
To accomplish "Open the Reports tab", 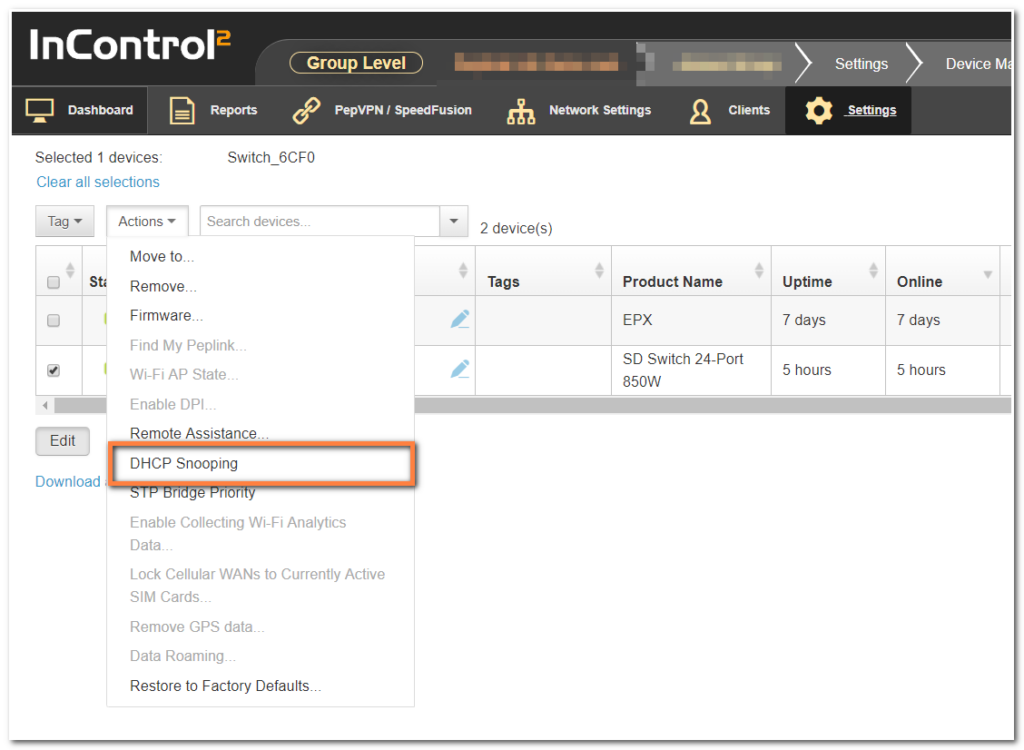I will pos(214,110).
